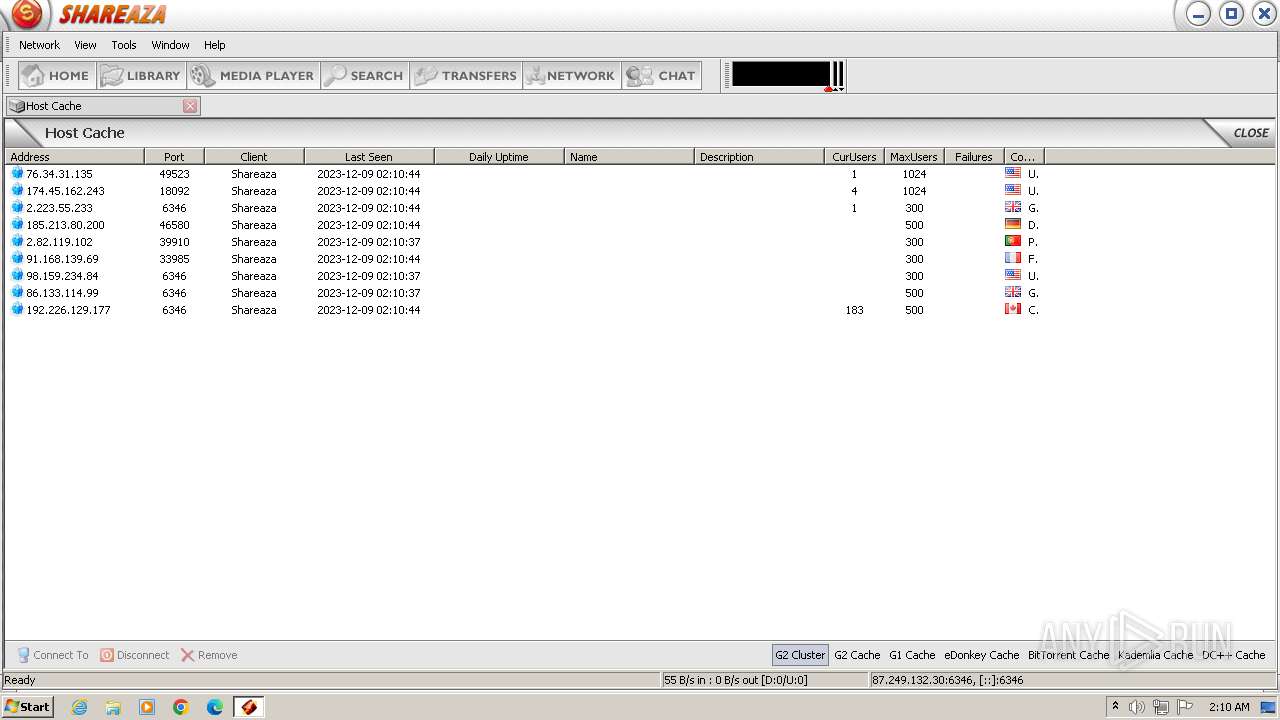Open the Transfers view

tap(466, 76)
